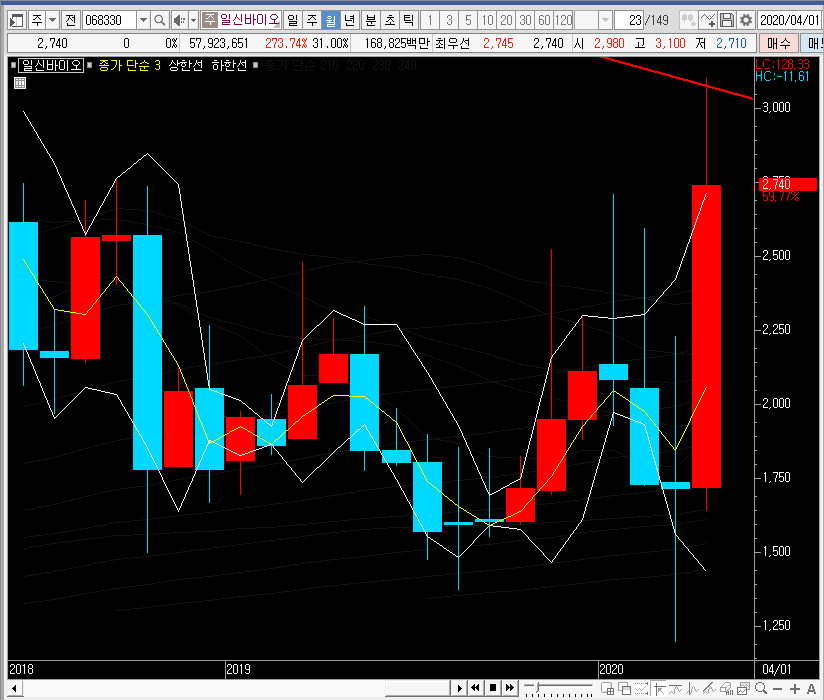Click the chart image copy icon
Image resolution: width=824 pixels, height=700 pixels.
coord(743,688)
